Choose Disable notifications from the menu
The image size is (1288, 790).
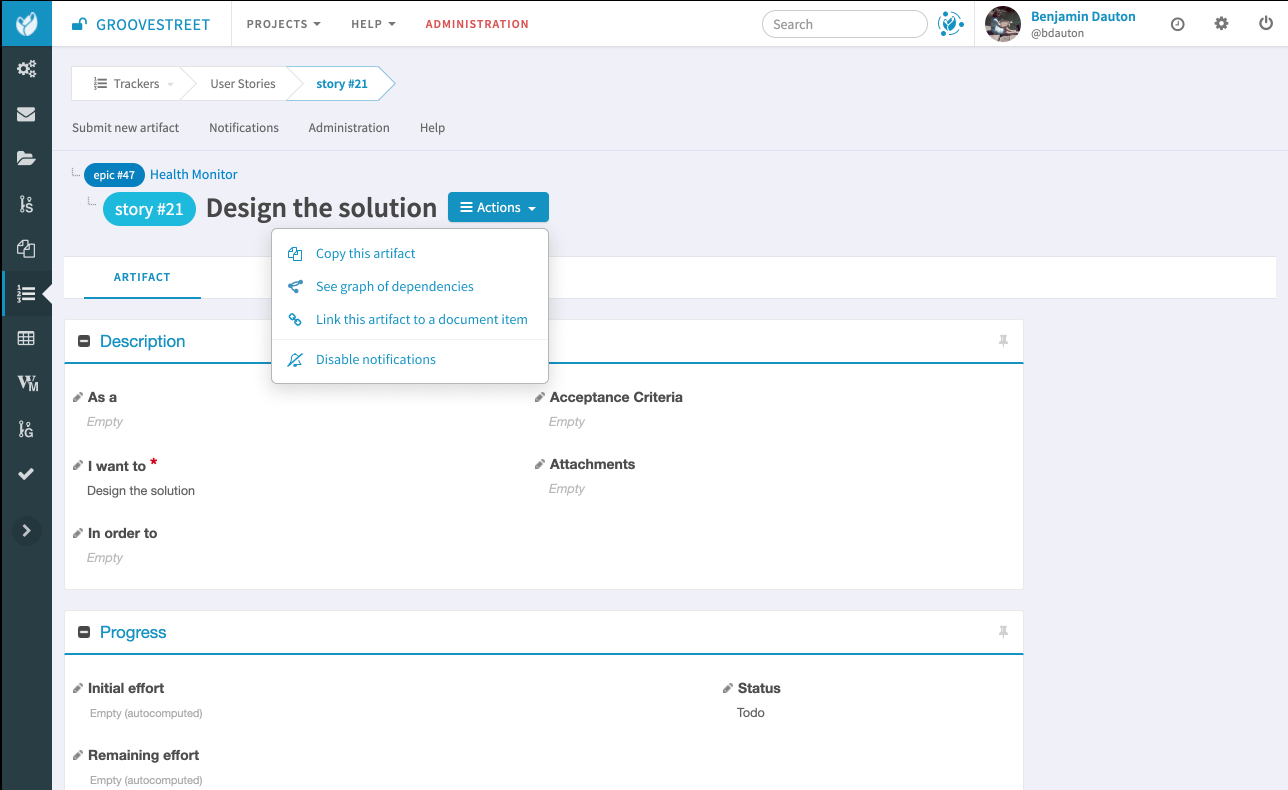point(375,360)
